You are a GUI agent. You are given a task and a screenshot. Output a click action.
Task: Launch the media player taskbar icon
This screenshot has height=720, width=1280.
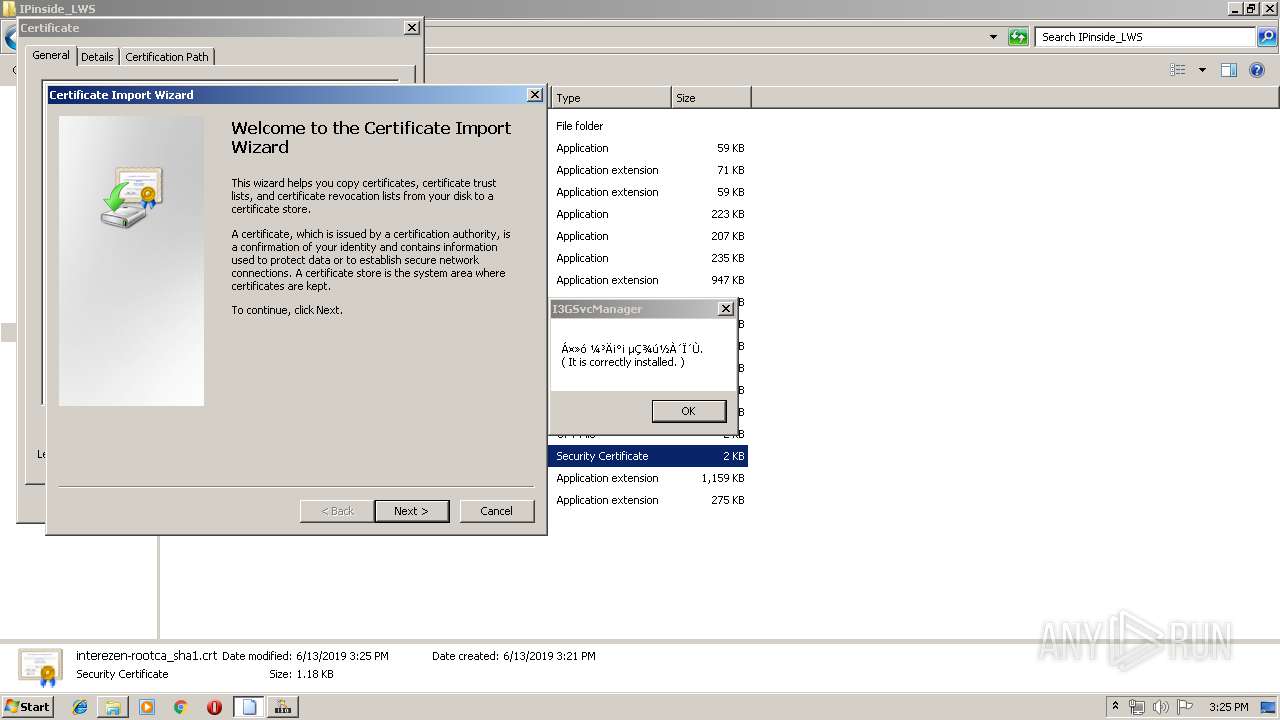(x=147, y=707)
